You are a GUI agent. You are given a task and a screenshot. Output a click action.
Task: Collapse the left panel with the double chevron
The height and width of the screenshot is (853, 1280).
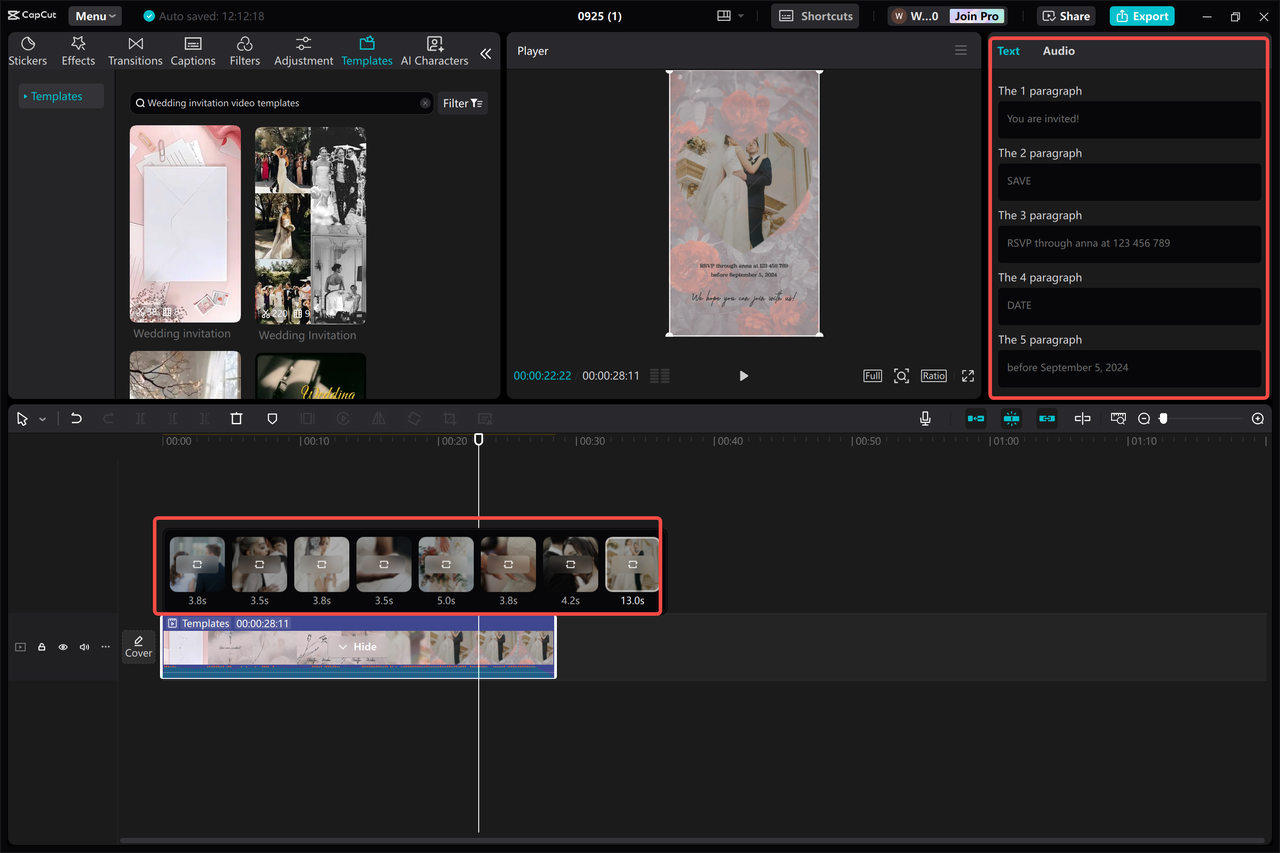[x=486, y=55]
